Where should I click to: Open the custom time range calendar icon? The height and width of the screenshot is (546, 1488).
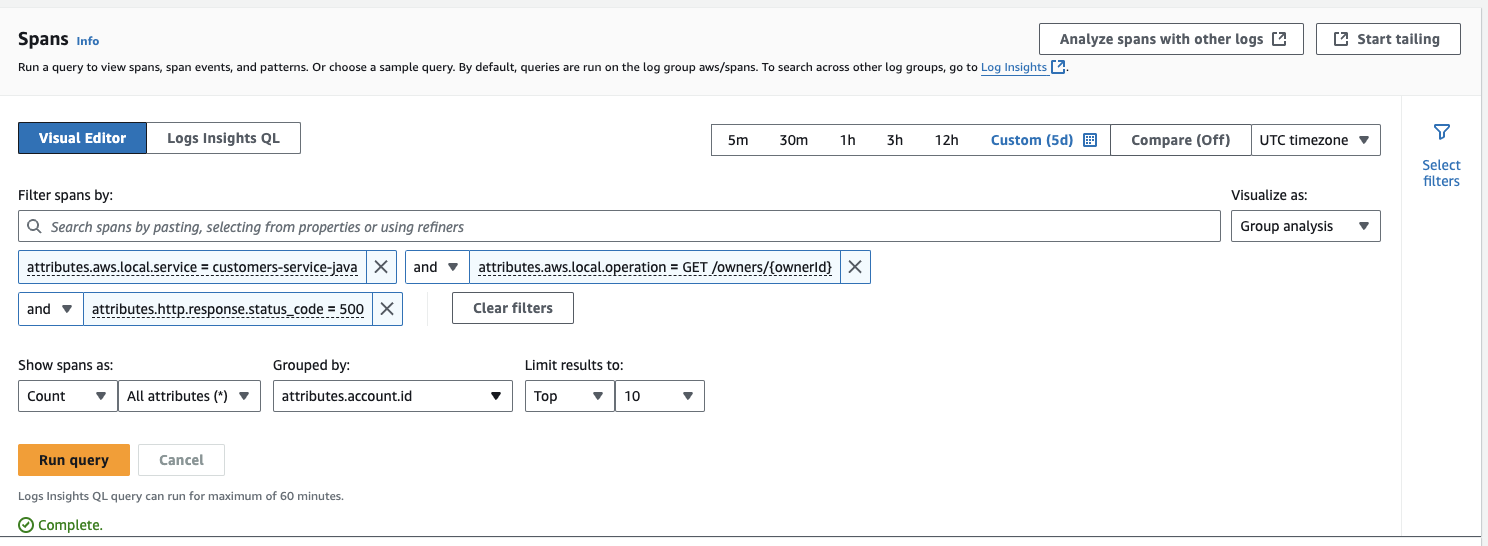pyautogui.click(x=1090, y=140)
